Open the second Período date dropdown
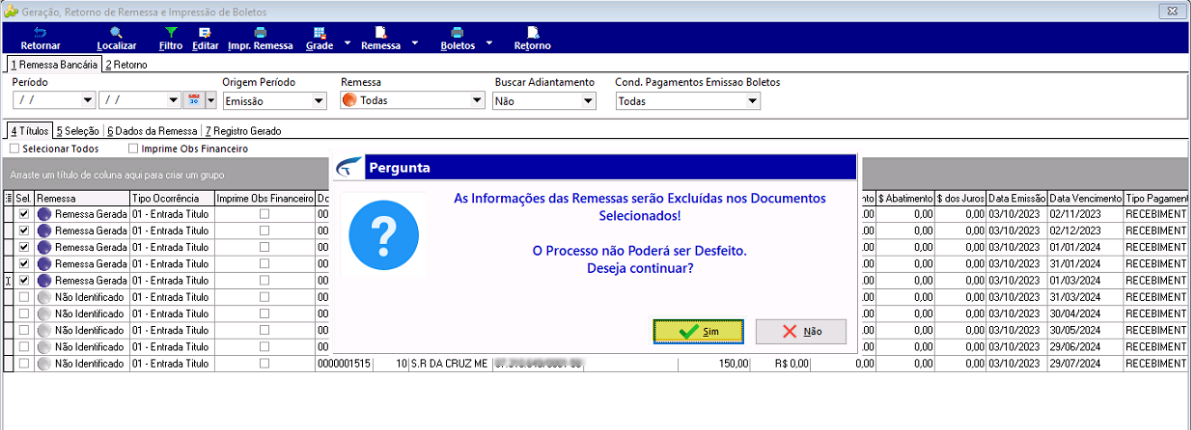Viewport: 1191px width, 430px height. click(175, 100)
